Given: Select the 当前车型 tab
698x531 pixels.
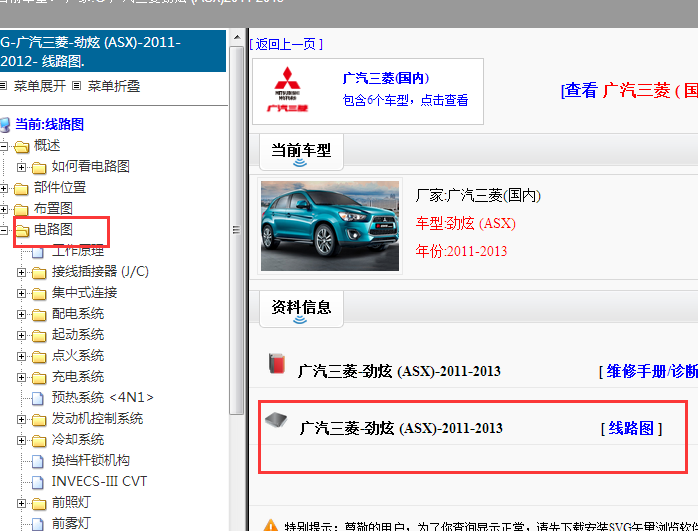Looking at the screenshot, I should tap(301, 152).
